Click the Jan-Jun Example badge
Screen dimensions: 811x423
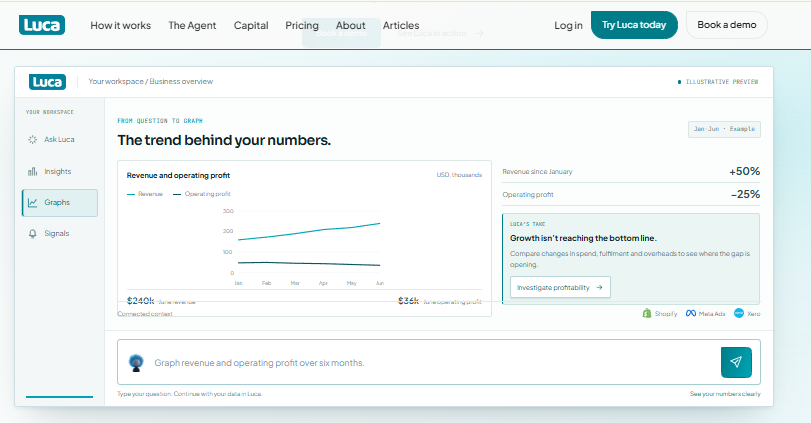[x=724, y=129]
